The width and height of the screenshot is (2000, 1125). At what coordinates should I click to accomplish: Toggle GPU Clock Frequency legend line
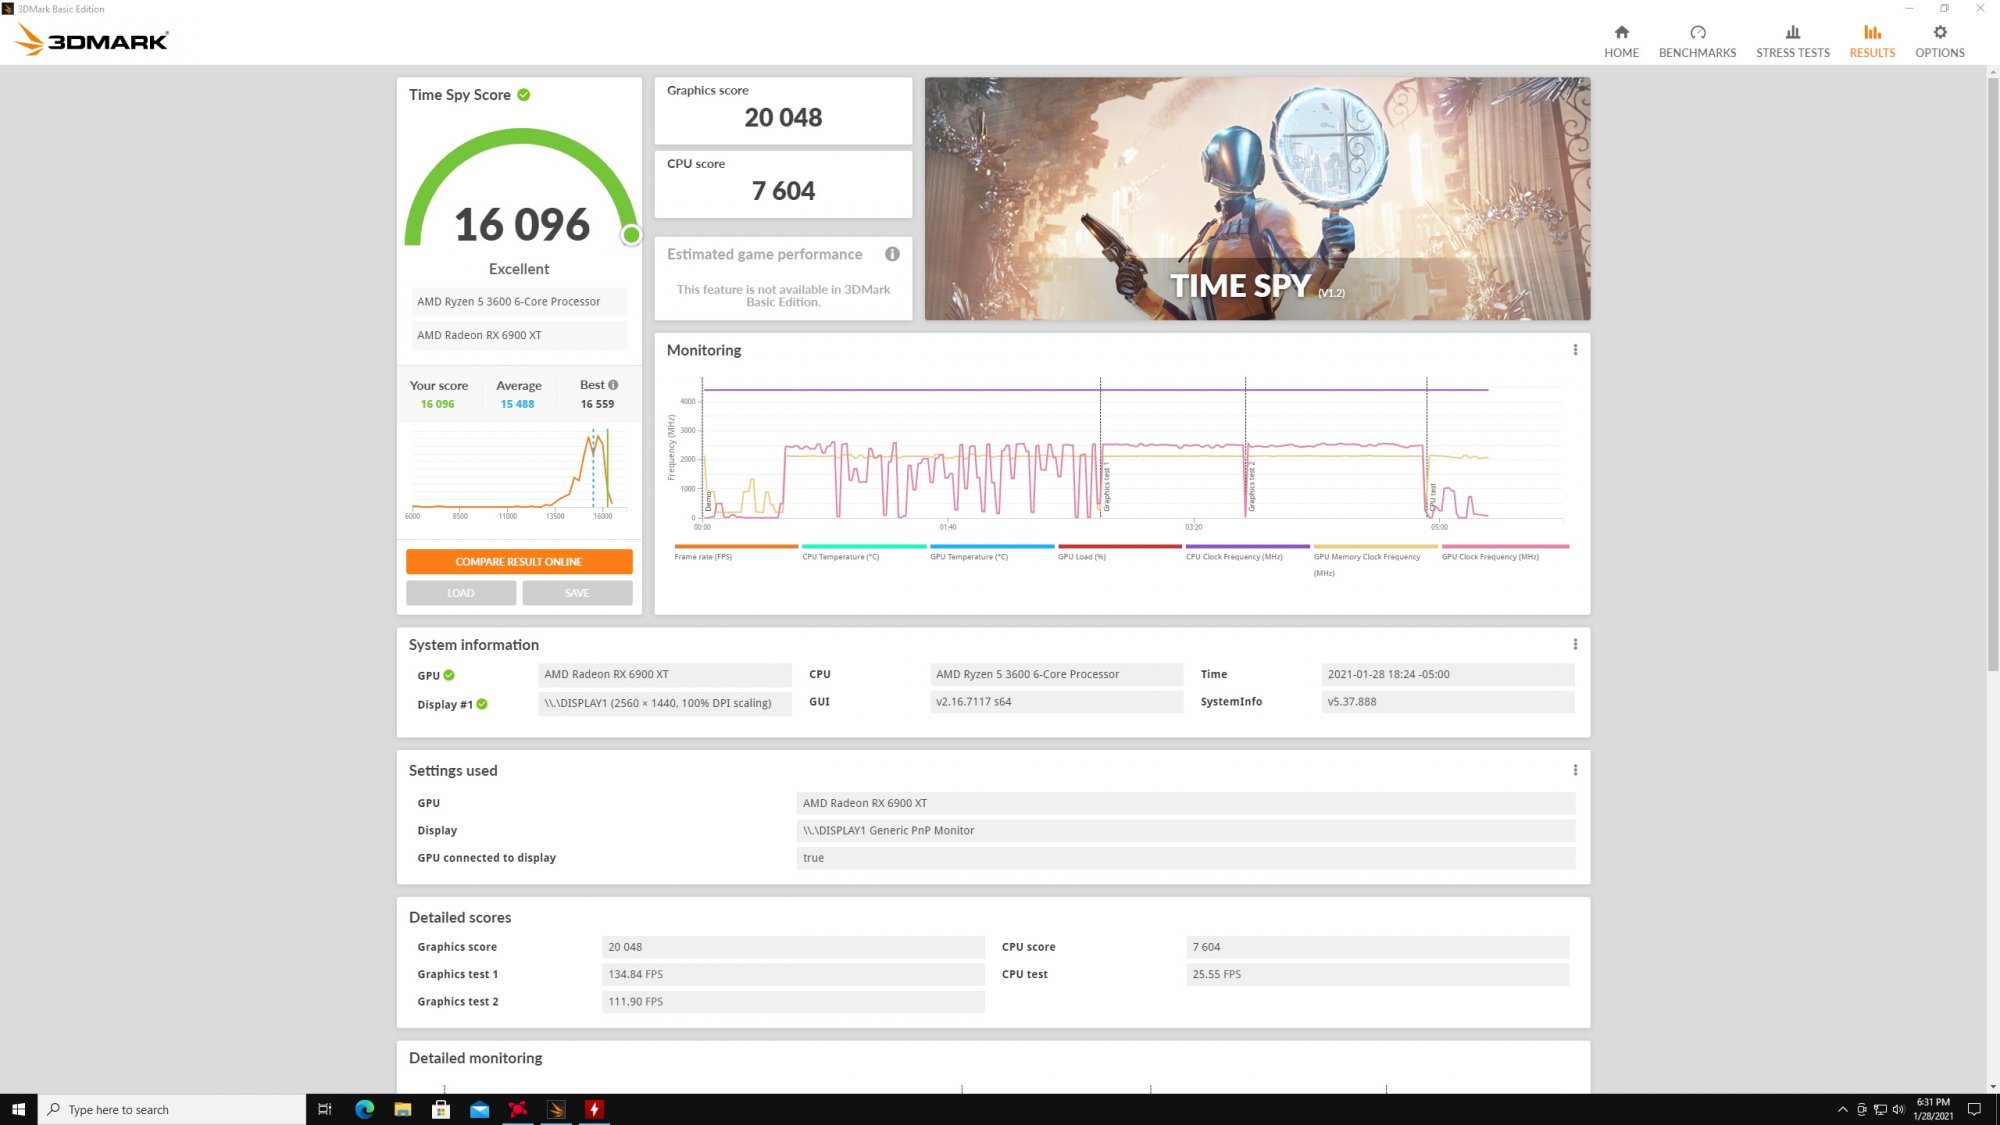click(x=1505, y=546)
